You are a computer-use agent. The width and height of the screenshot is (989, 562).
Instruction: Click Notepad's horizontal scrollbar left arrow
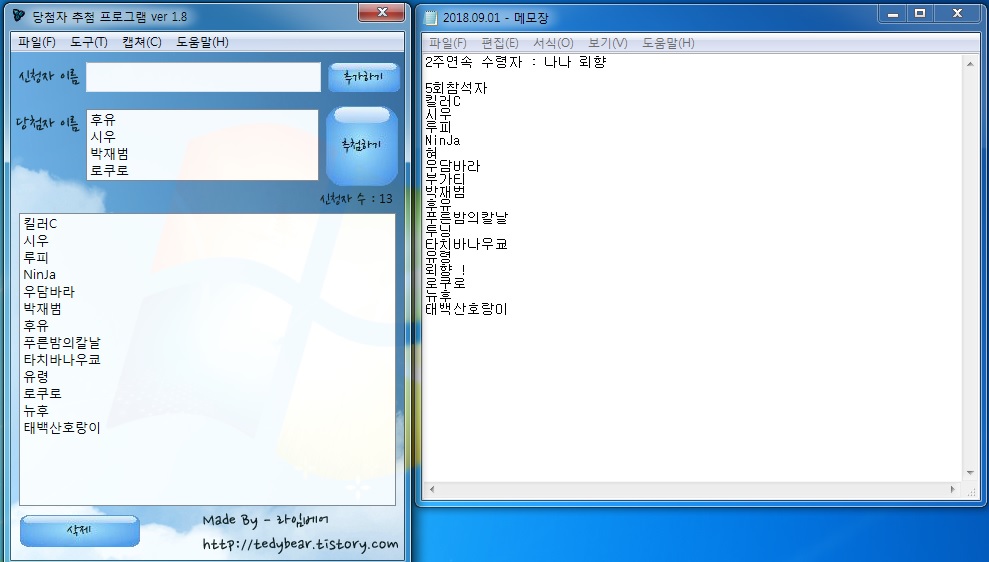pyautogui.click(x=431, y=489)
